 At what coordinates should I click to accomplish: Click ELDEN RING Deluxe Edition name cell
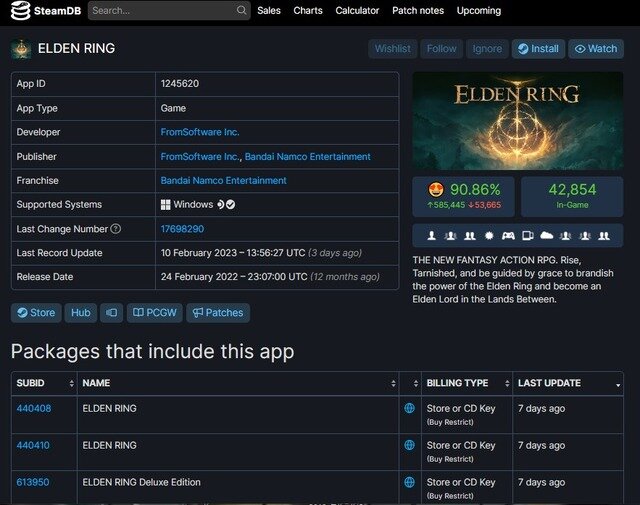[x=238, y=488]
